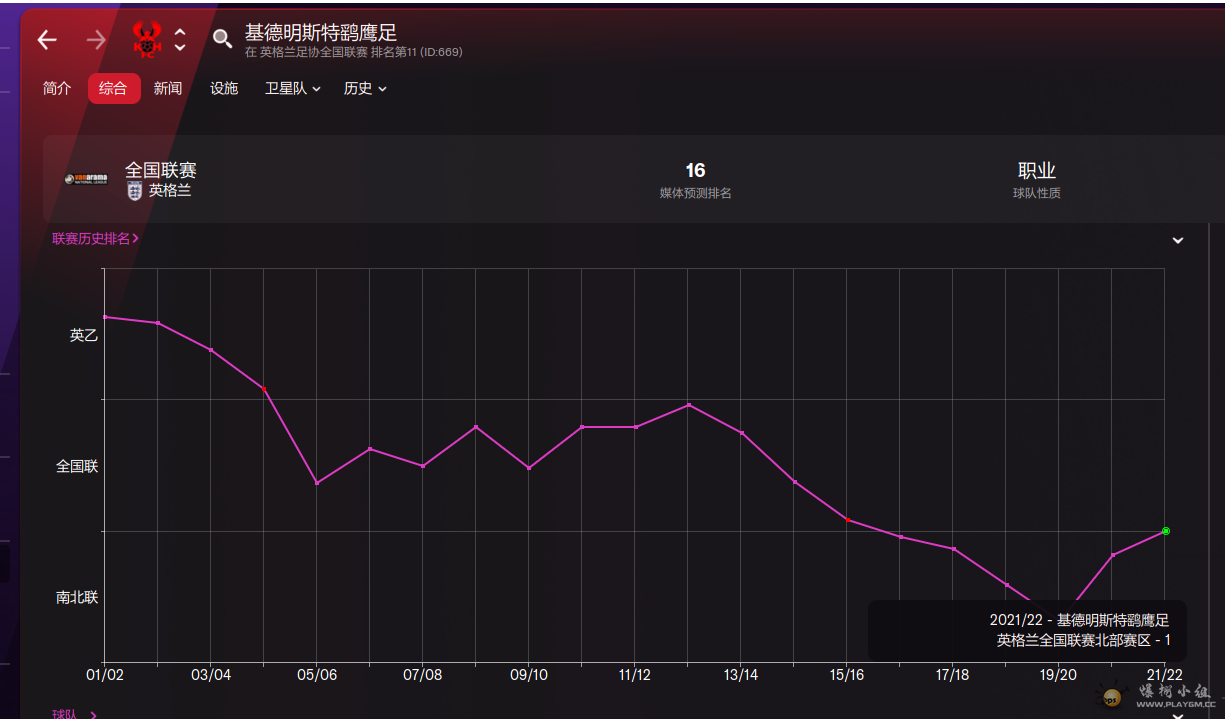Expand the 历史 dropdown menu
Image resolution: width=1225 pixels, height=719 pixels.
(365, 89)
